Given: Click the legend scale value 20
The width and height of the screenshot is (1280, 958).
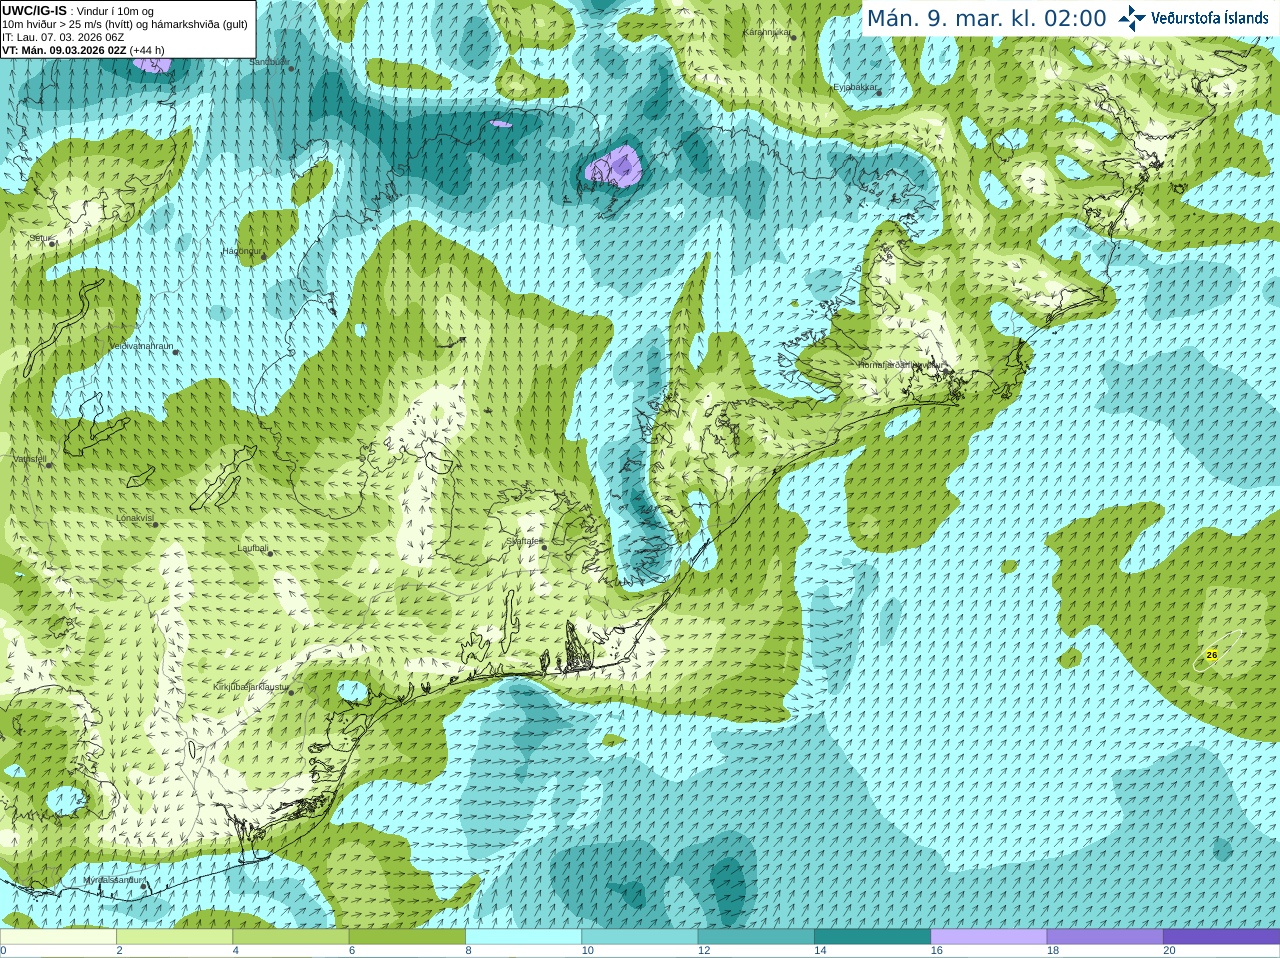Looking at the screenshot, I should (1169, 951).
